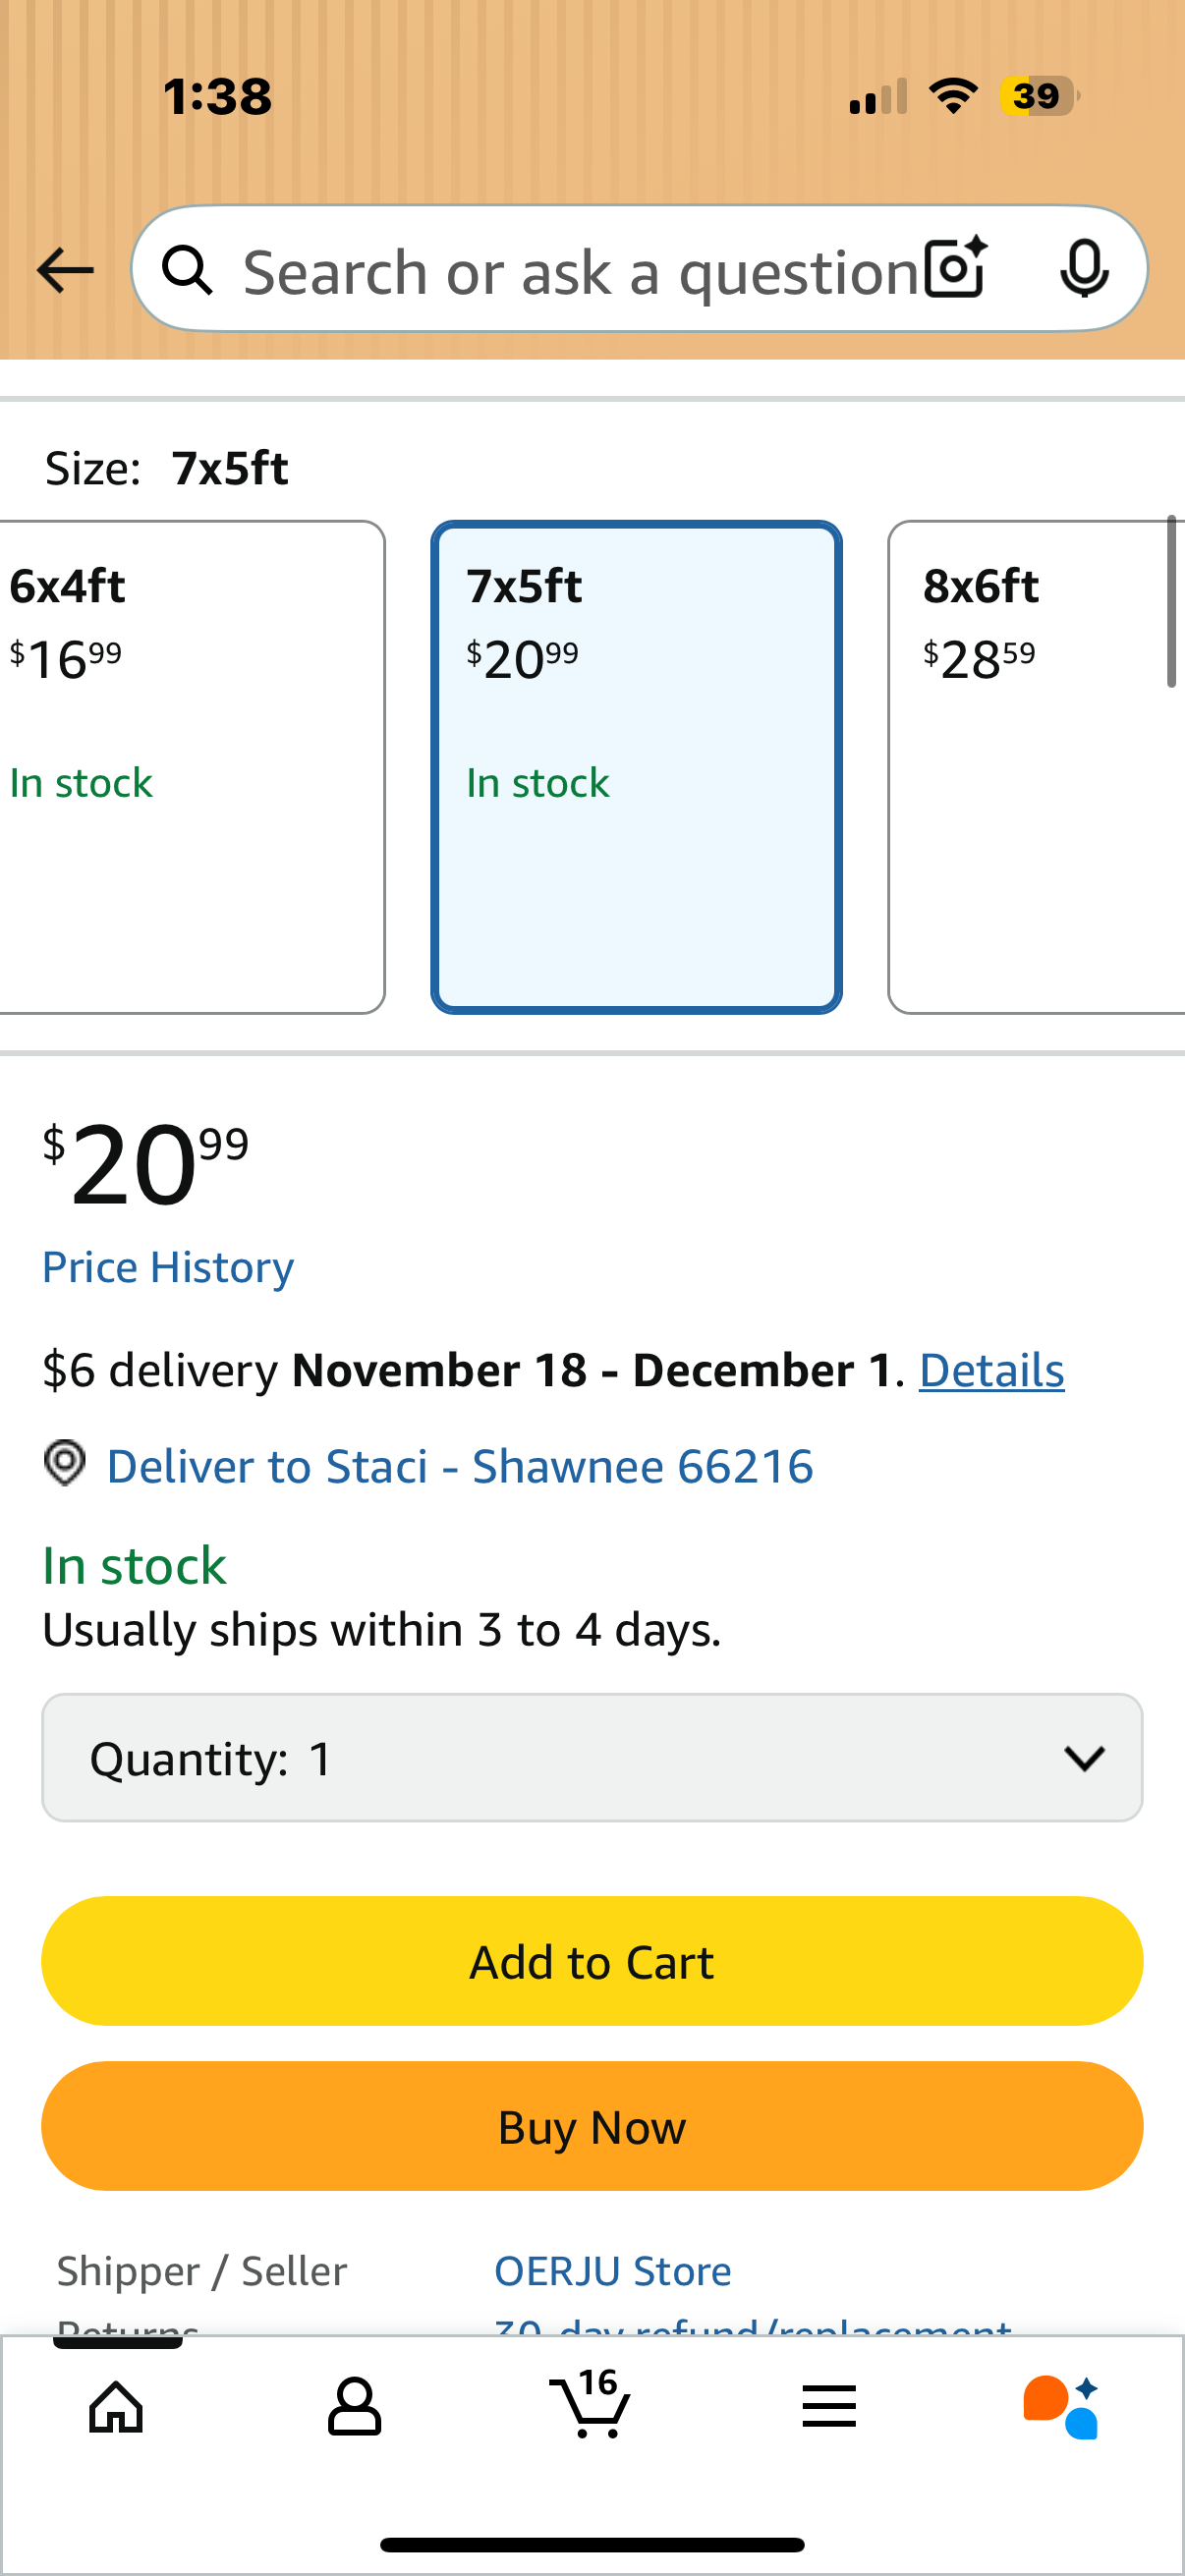
Task: Visit the OERJU Store seller link
Action: [x=612, y=2271]
